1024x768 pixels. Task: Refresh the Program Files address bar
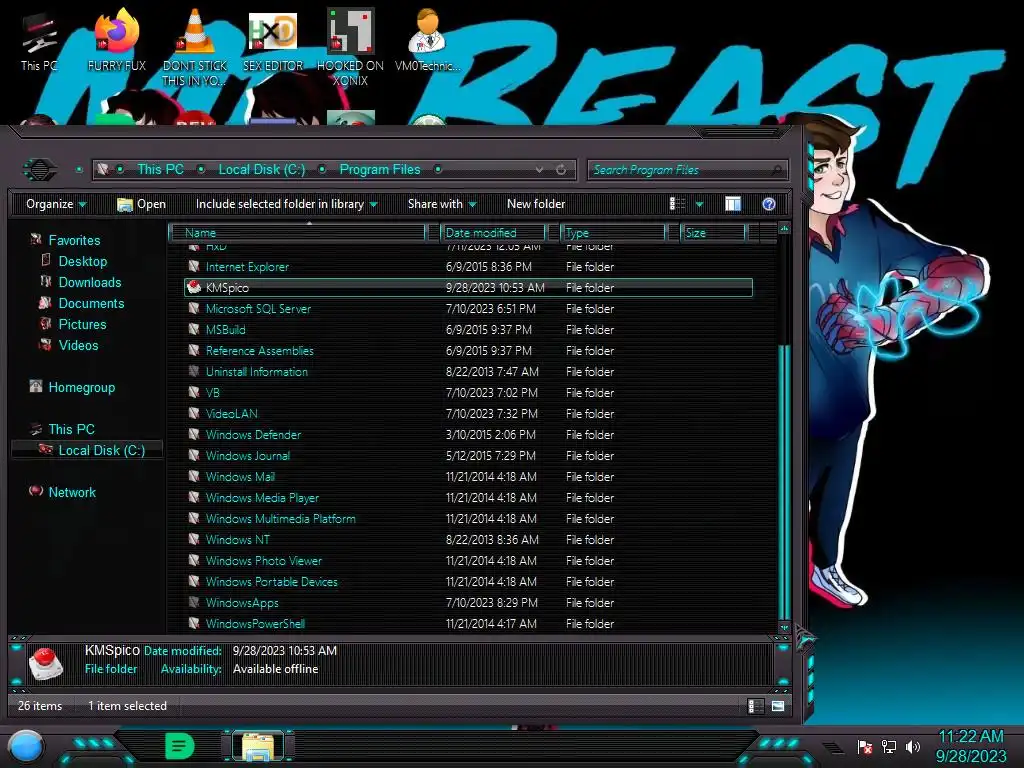pyautogui.click(x=561, y=170)
